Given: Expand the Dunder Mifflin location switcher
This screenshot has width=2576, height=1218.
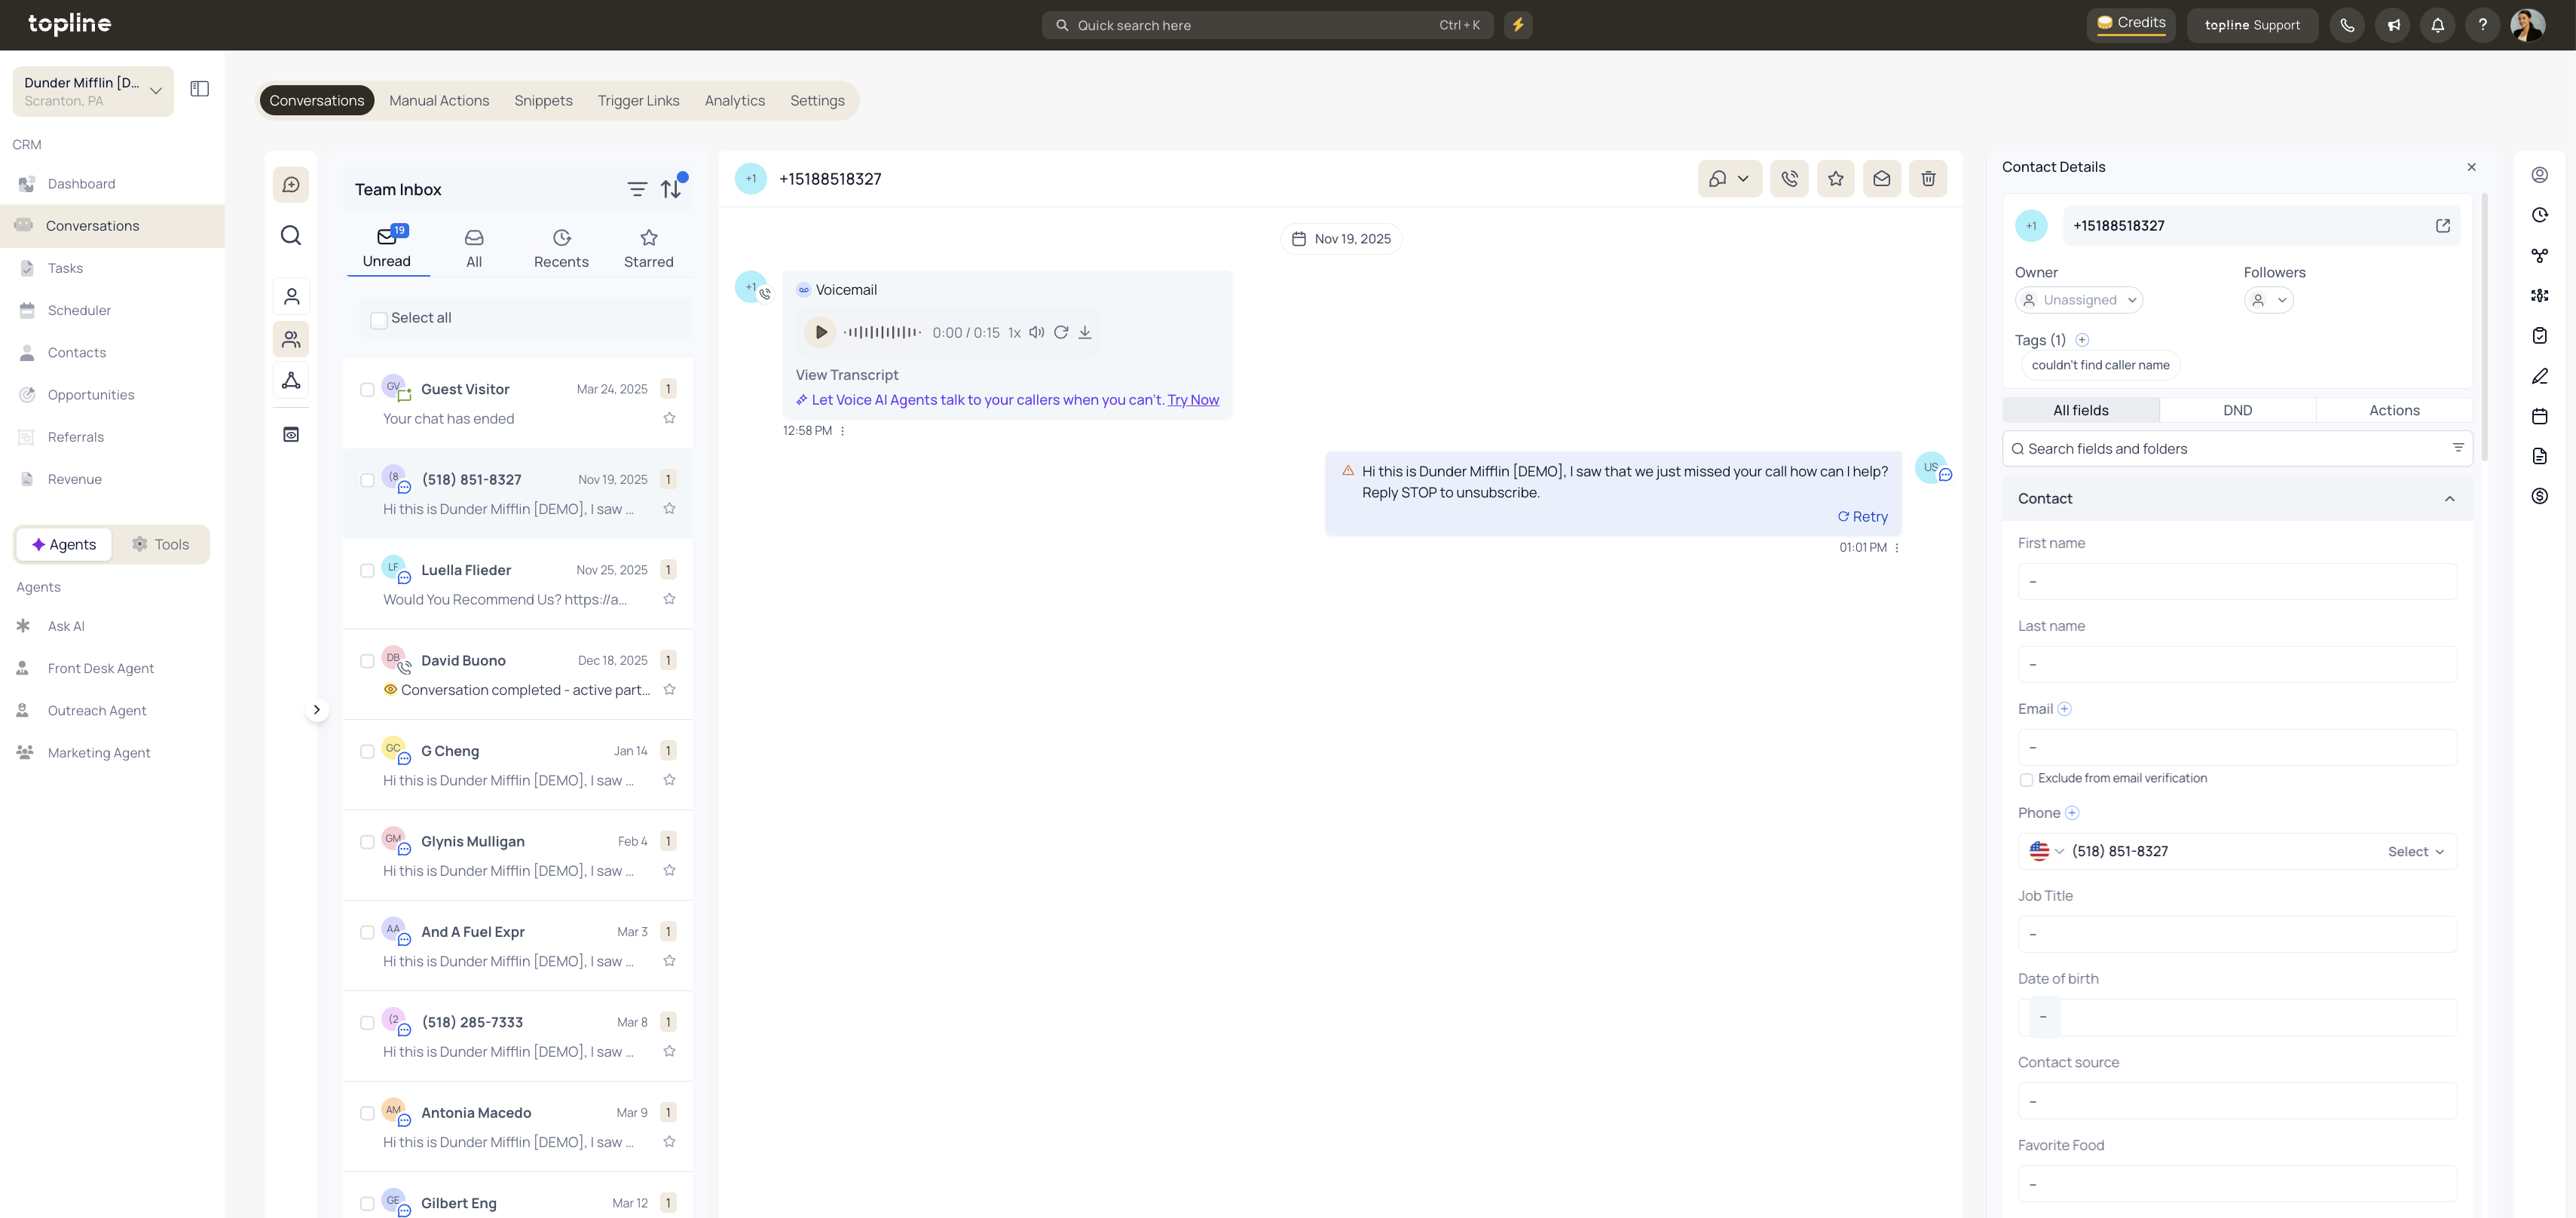Looking at the screenshot, I should (x=93, y=91).
